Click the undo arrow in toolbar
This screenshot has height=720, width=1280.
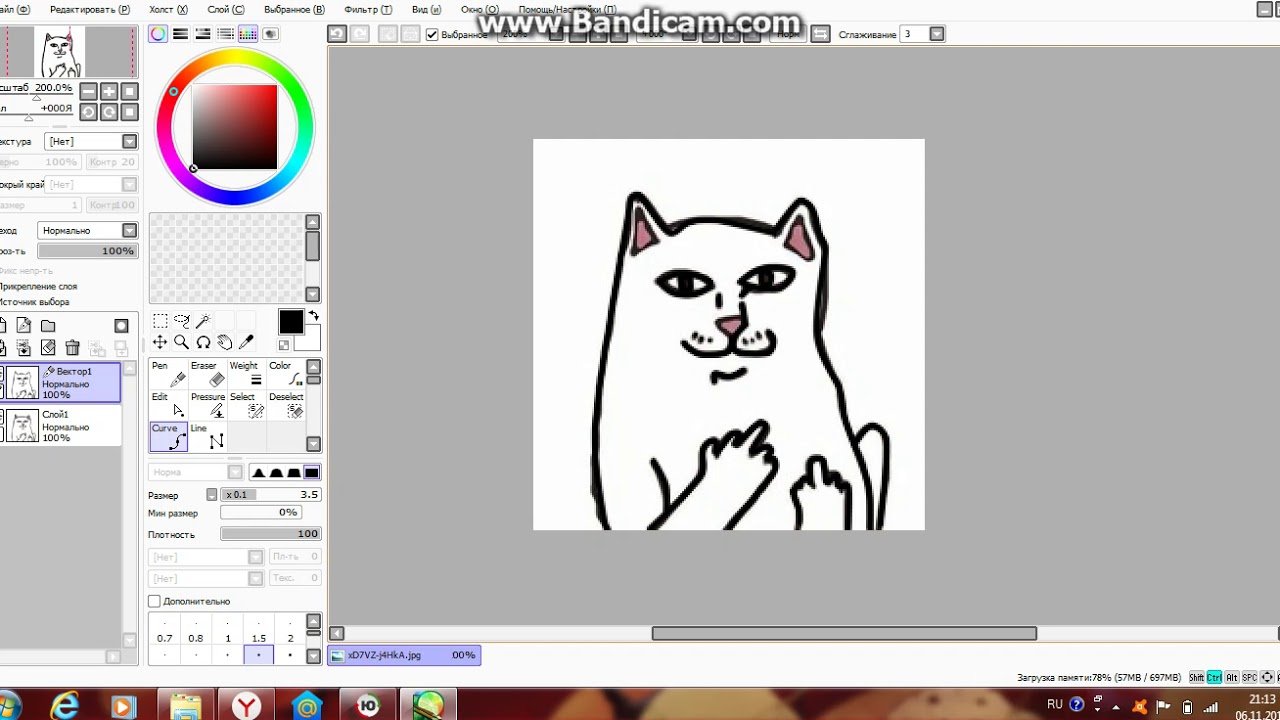click(337, 34)
